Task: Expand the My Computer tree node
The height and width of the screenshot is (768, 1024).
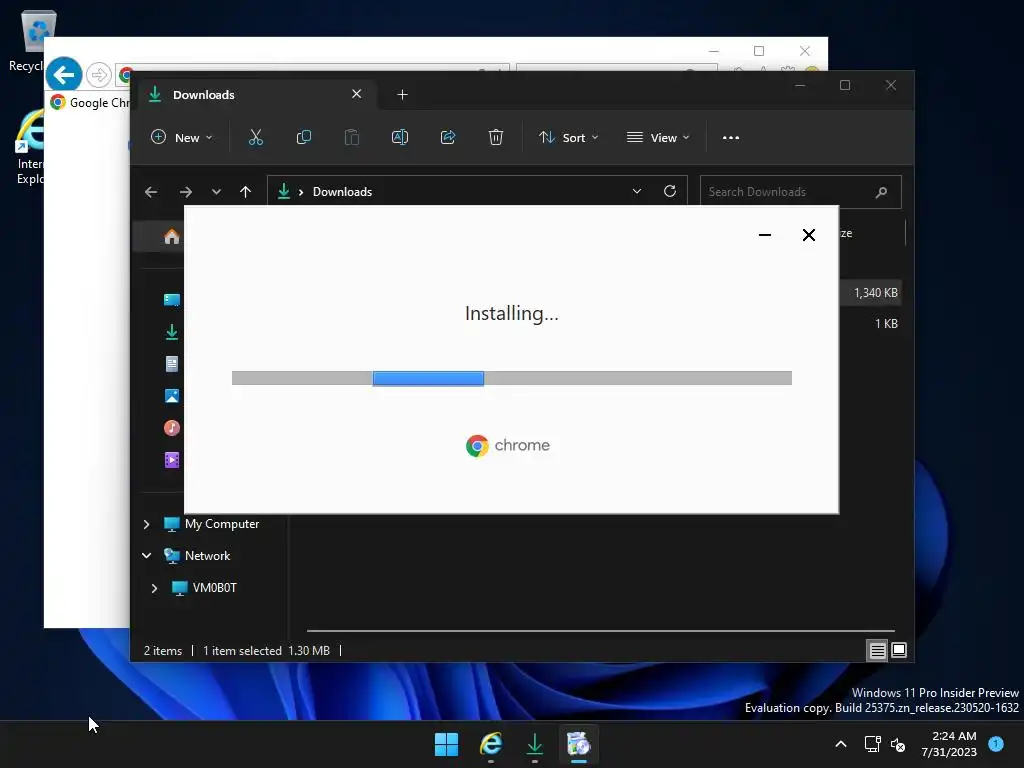Action: coord(146,524)
